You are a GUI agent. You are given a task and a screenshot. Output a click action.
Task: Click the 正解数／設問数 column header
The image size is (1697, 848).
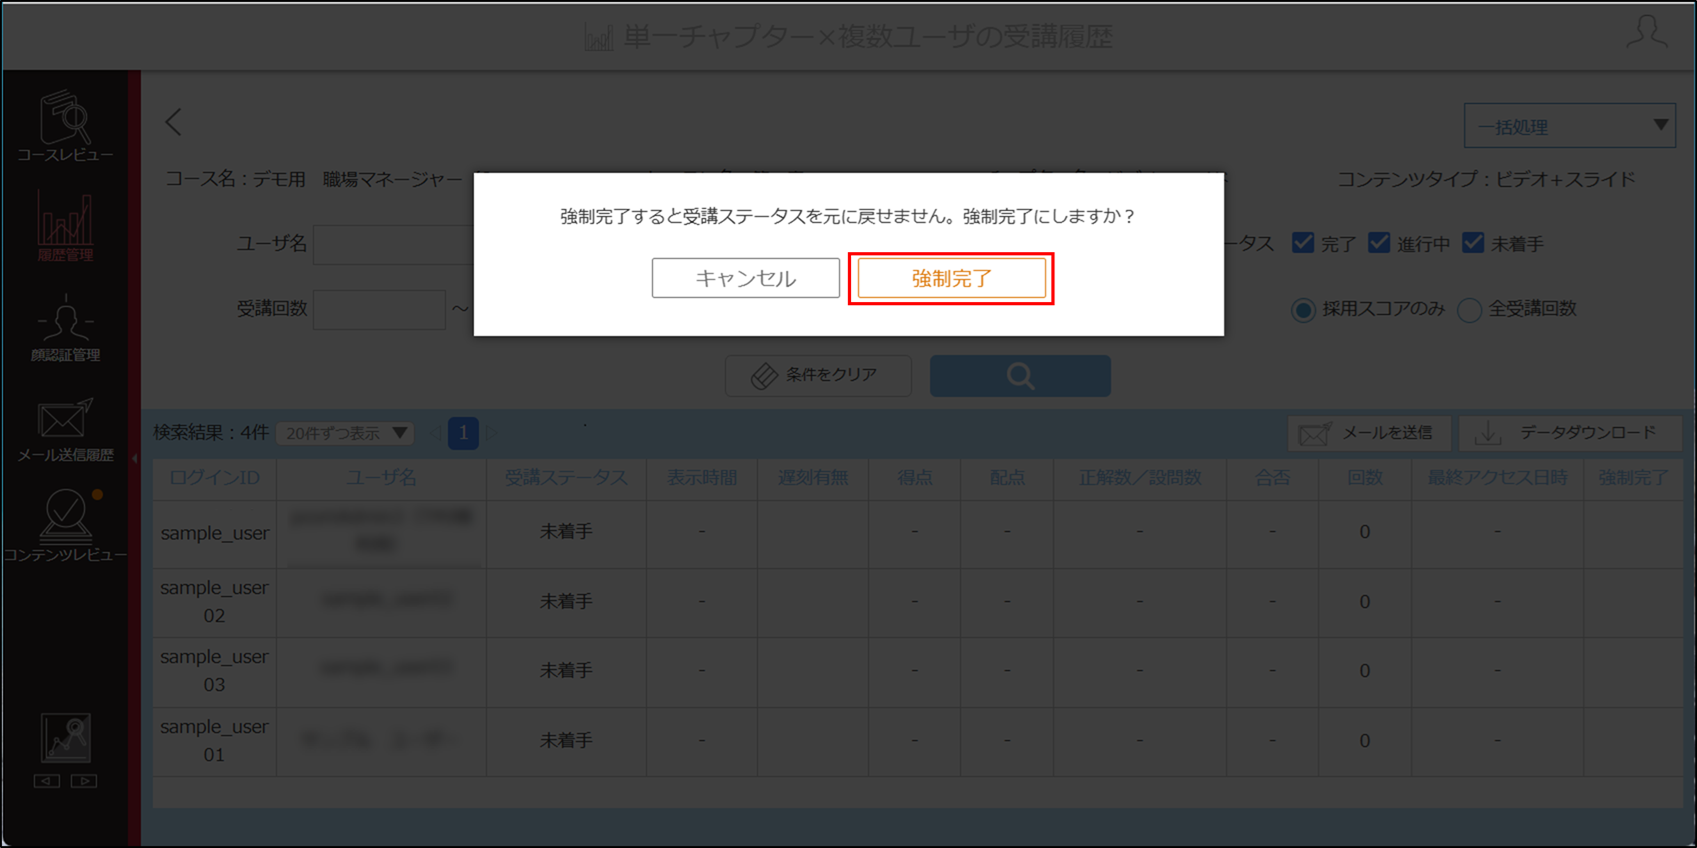(1140, 478)
